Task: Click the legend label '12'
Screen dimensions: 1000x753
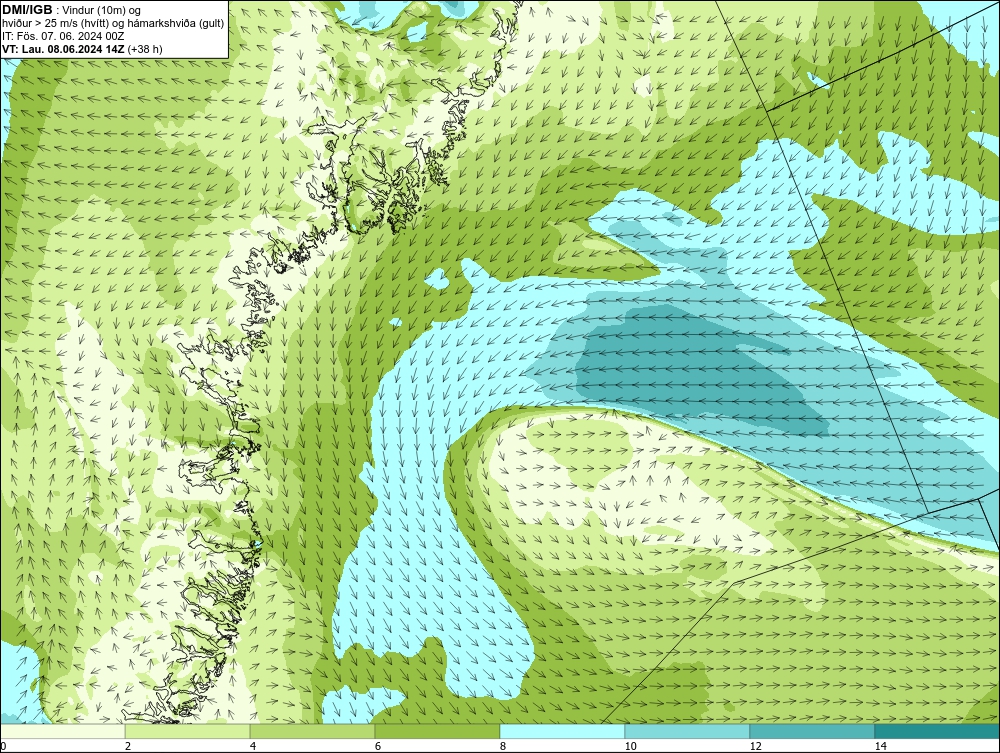Action: point(755,746)
